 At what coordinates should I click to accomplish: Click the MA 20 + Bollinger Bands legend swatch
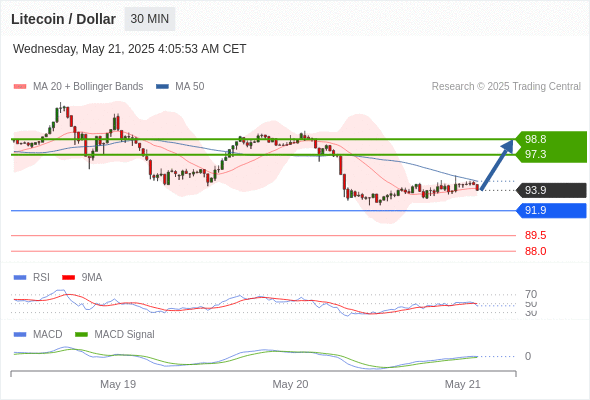click(x=20, y=87)
